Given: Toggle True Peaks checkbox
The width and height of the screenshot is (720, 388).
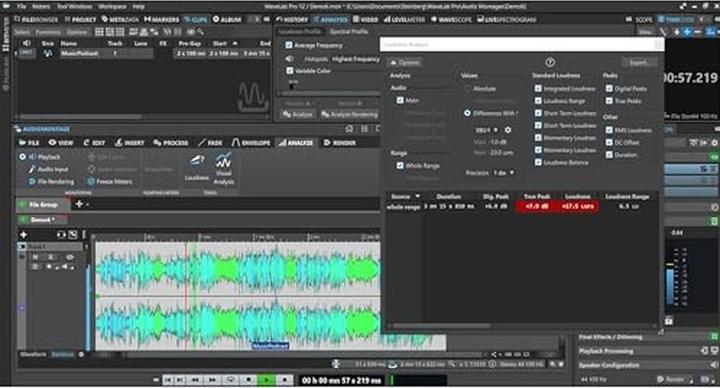Looking at the screenshot, I should click(609, 101).
